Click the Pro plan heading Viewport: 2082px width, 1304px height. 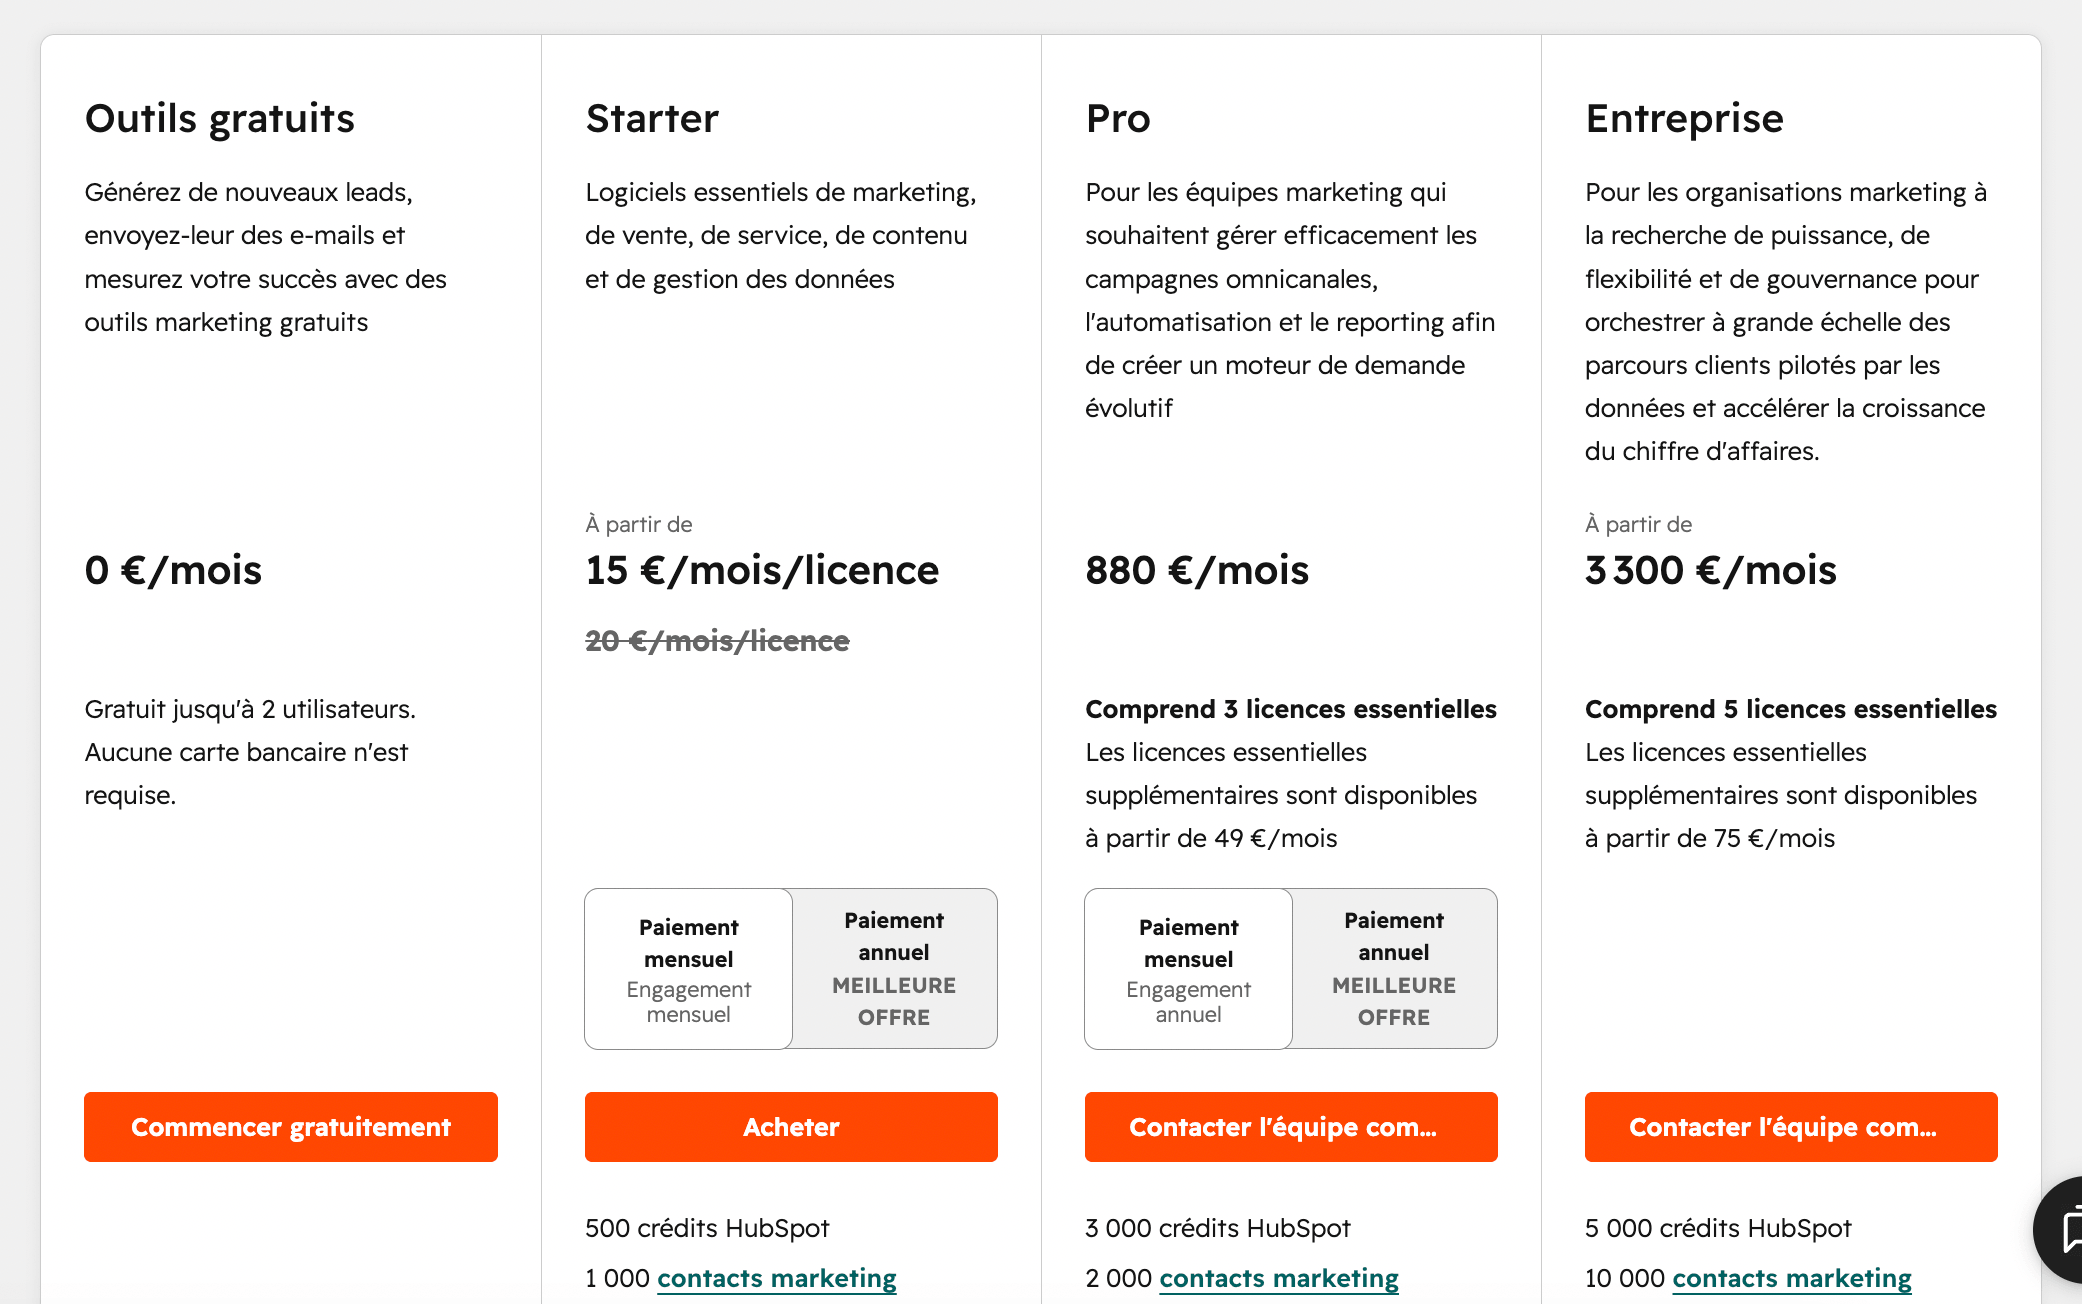point(1118,118)
